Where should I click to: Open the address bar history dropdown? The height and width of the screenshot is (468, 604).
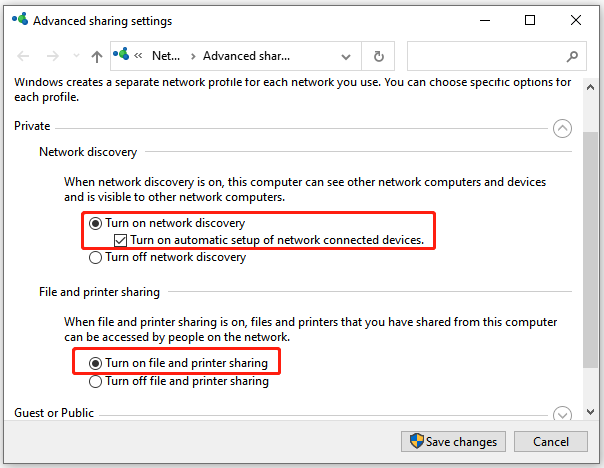click(x=346, y=57)
